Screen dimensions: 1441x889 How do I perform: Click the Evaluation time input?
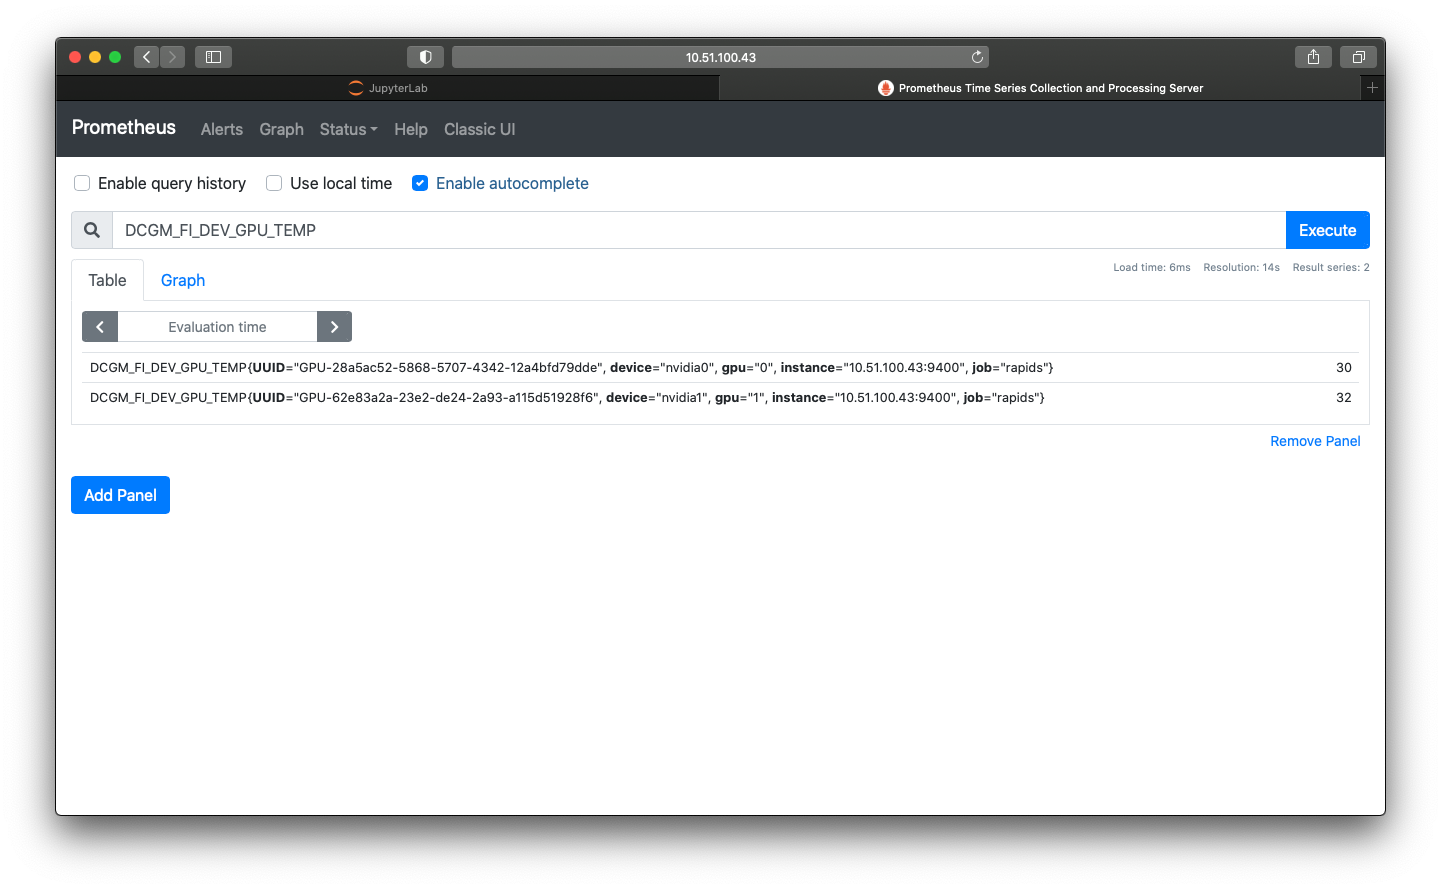(x=217, y=327)
